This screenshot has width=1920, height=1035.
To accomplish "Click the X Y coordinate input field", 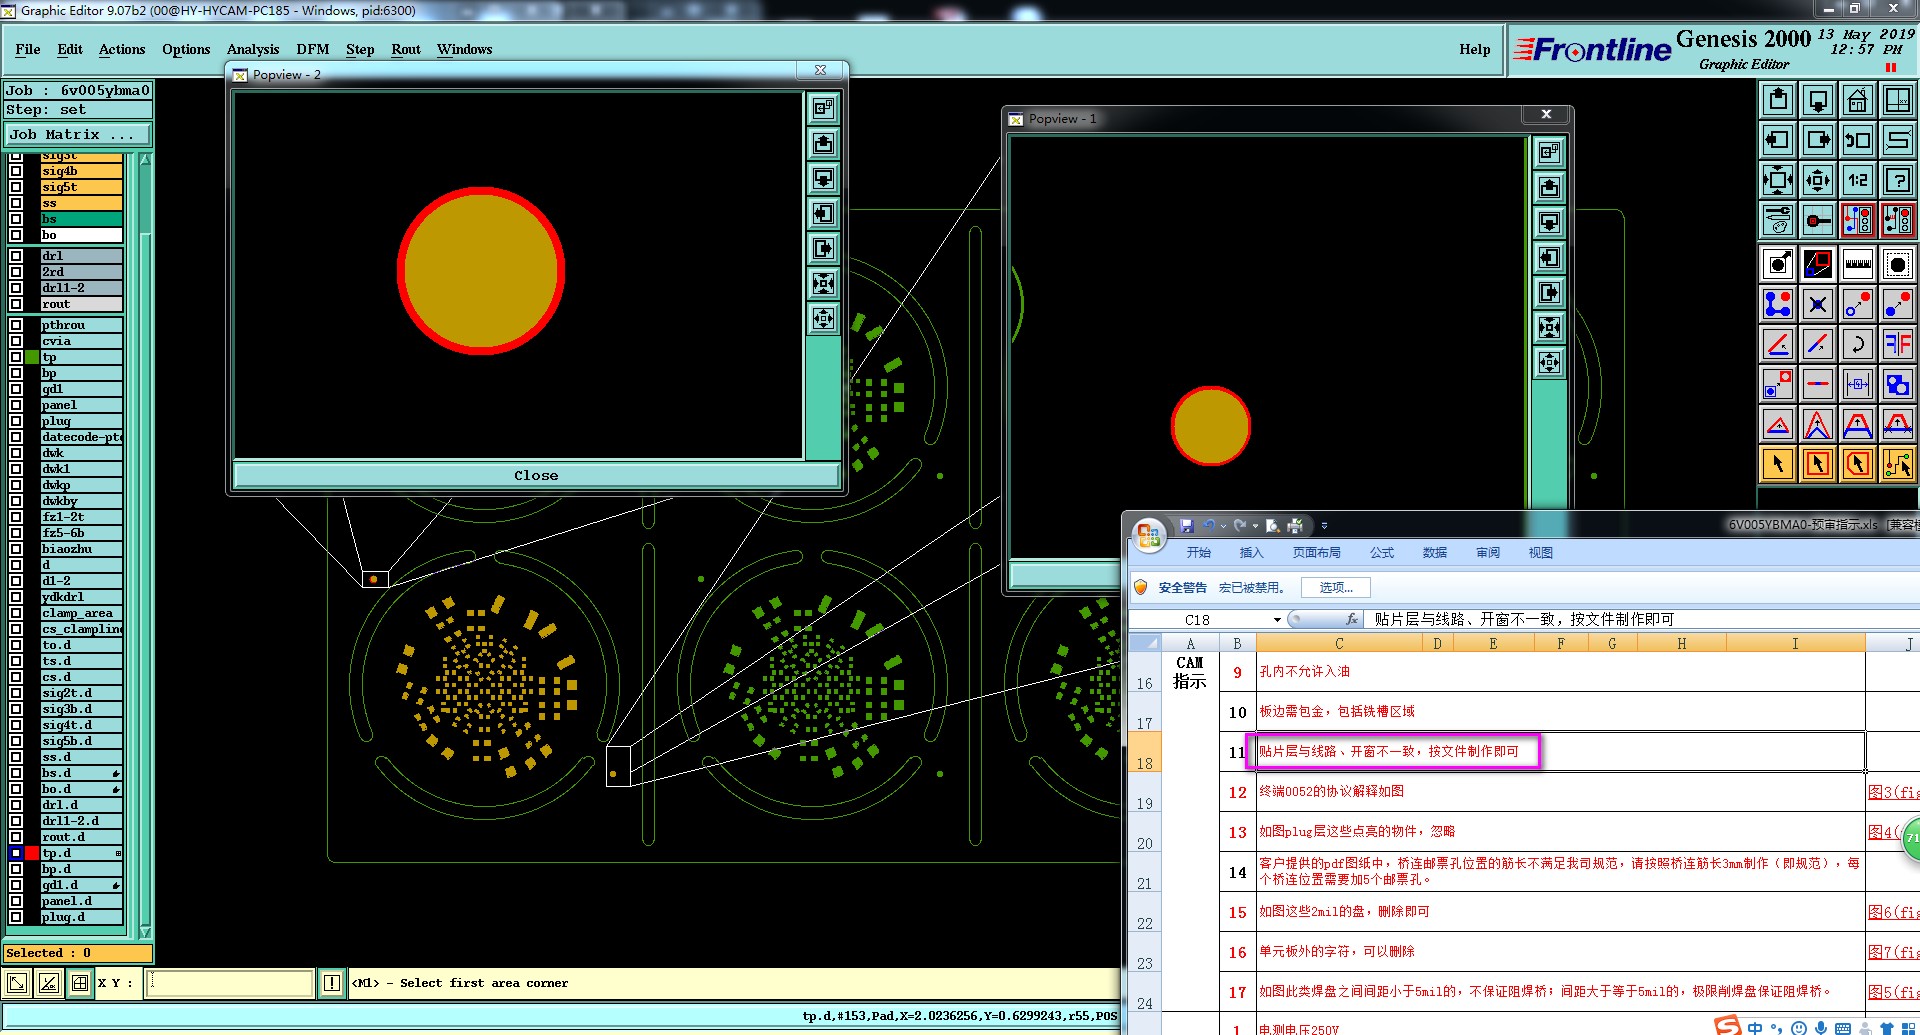I will click(x=230, y=983).
